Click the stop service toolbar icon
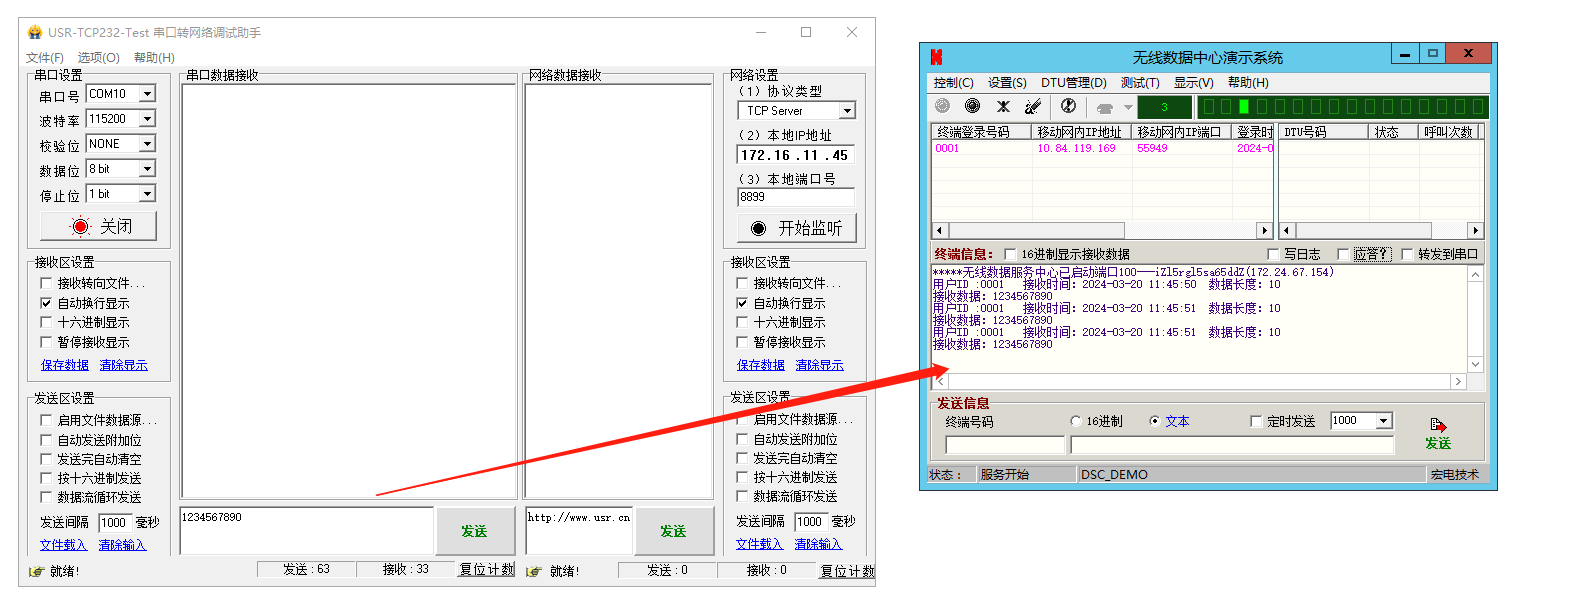Screen dimensions: 1586x593 coord(972,106)
